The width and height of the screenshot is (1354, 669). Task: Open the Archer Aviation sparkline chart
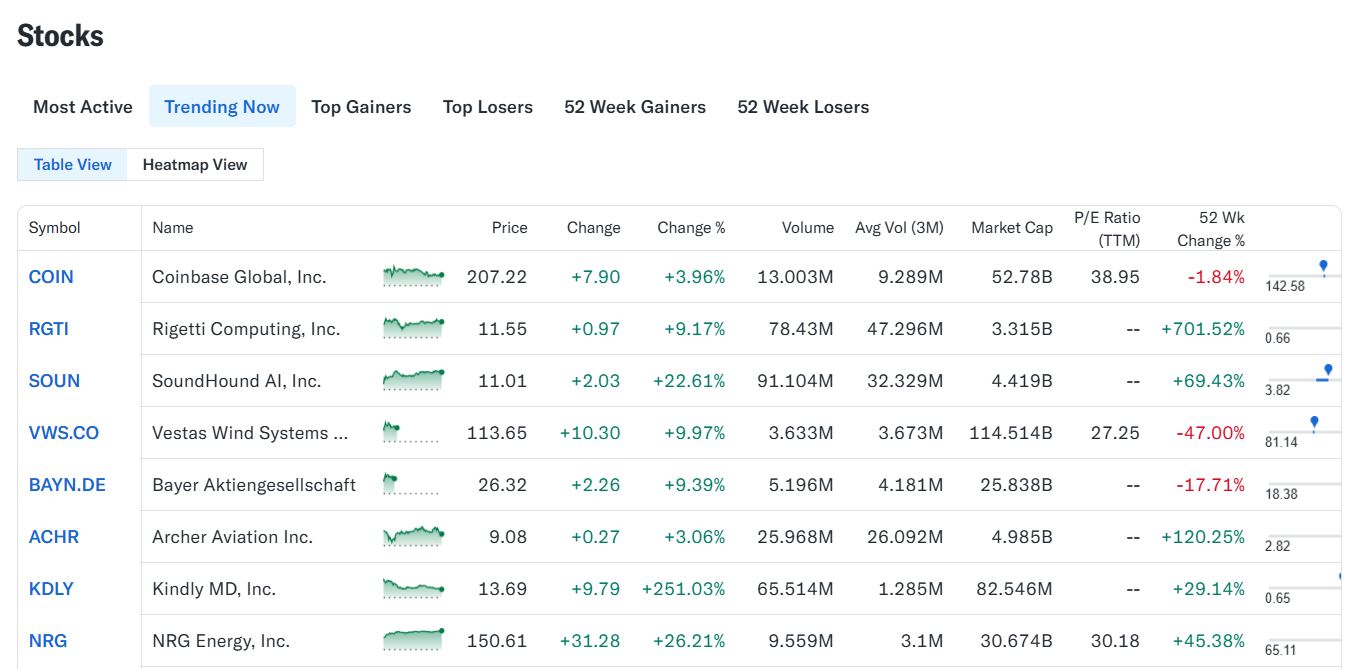tap(413, 536)
